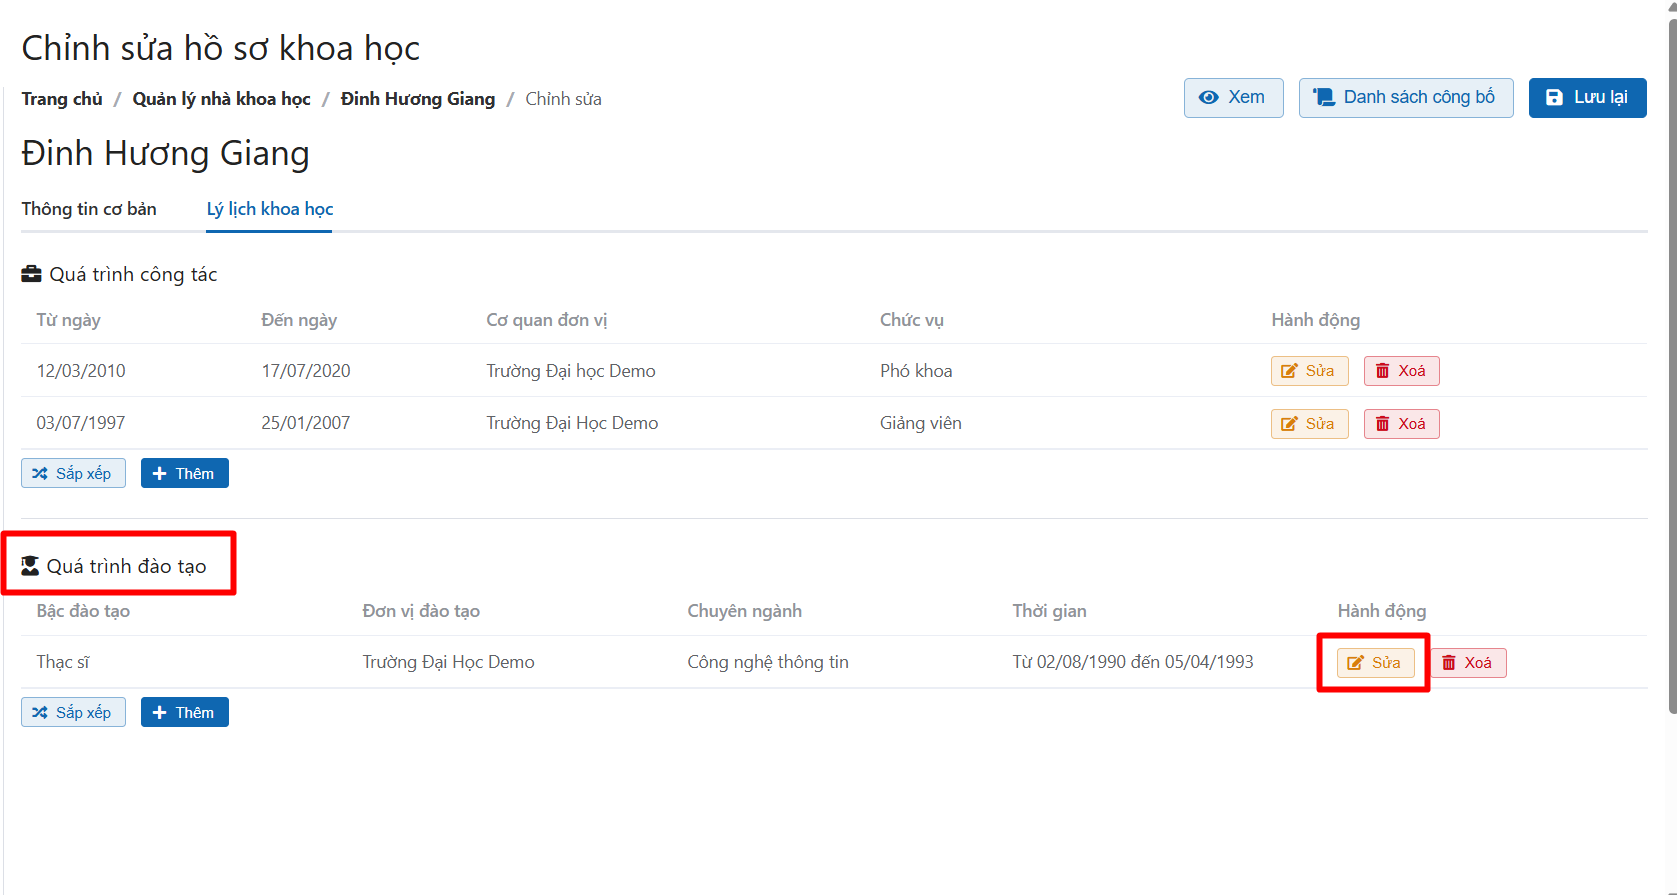Click the page vertical scrollbar

click(x=1671, y=360)
